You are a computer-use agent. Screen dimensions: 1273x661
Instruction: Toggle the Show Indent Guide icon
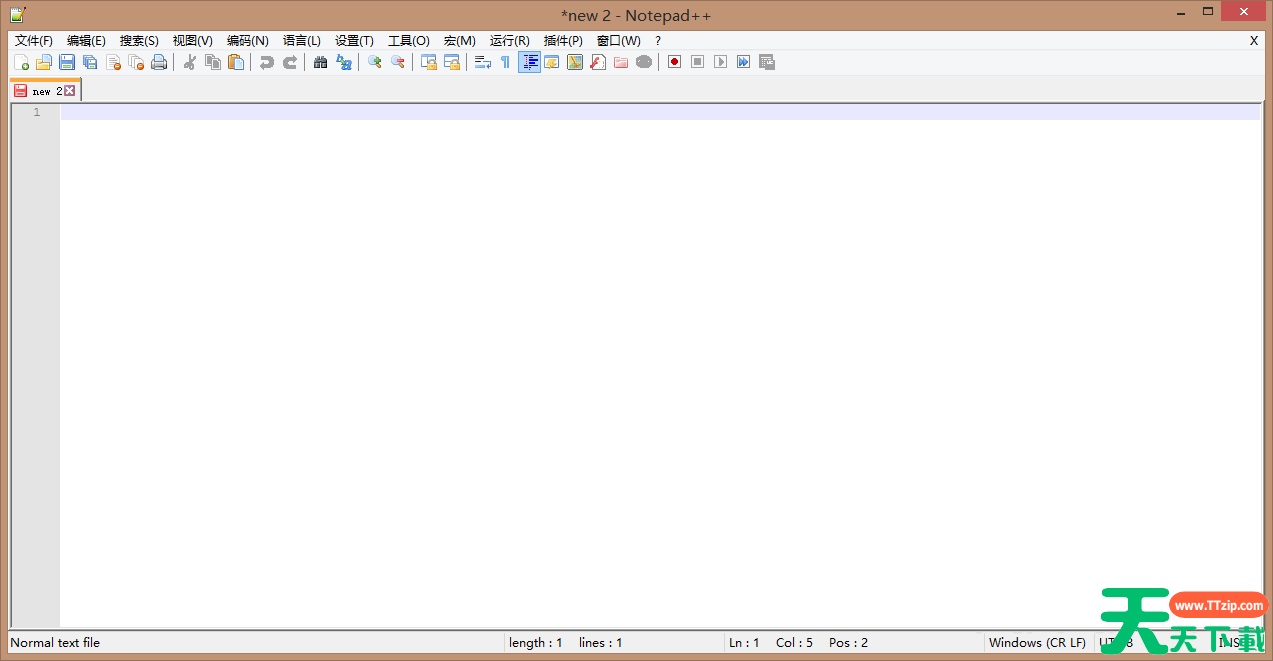click(x=529, y=61)
